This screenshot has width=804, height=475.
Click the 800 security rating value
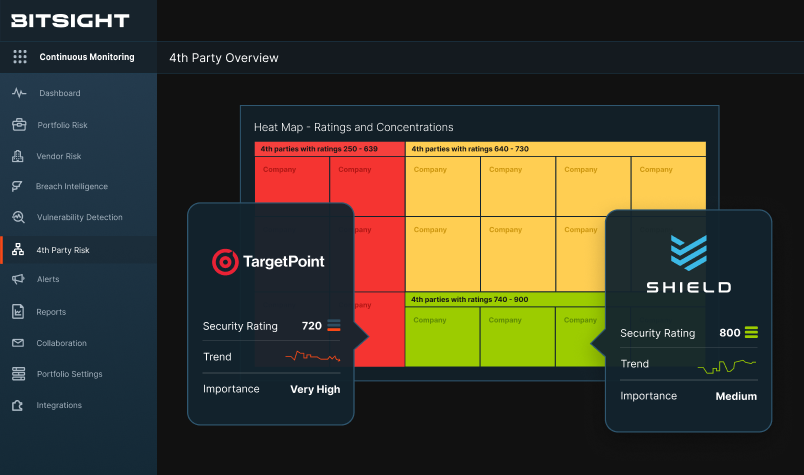(730, 333)
